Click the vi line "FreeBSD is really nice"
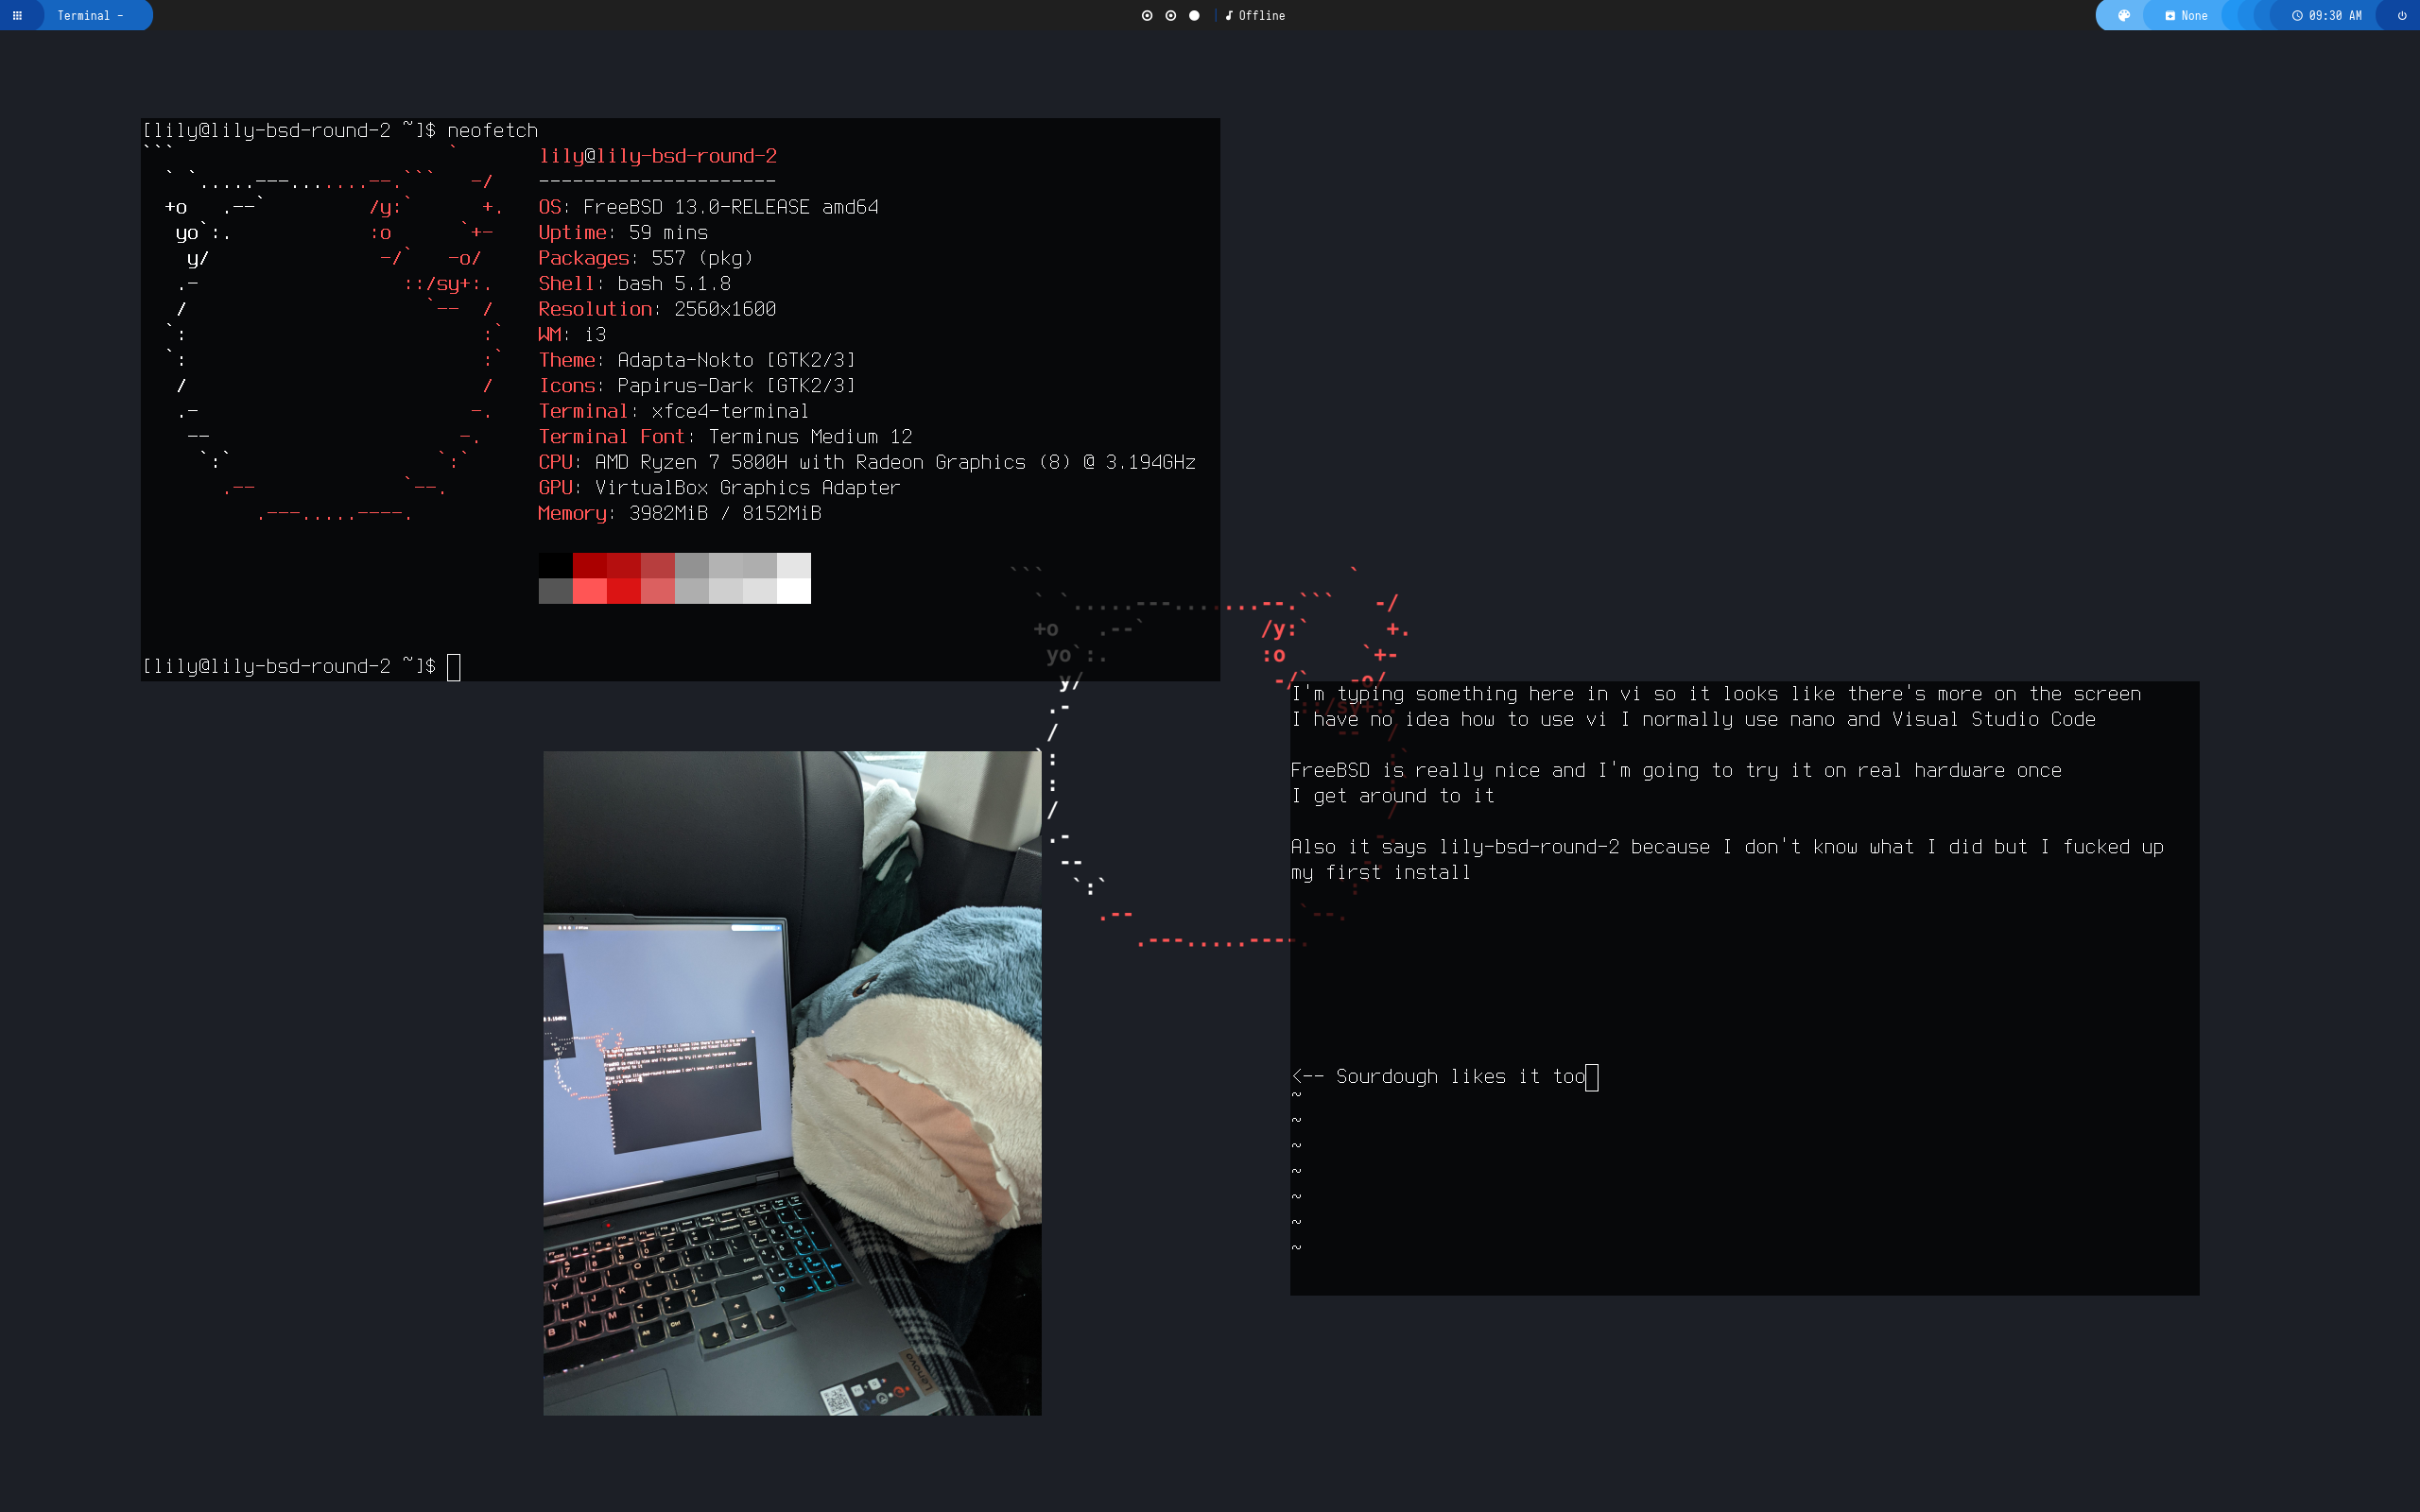Viewport: 2420px width, 1512px height. (x=1676, y=771)
